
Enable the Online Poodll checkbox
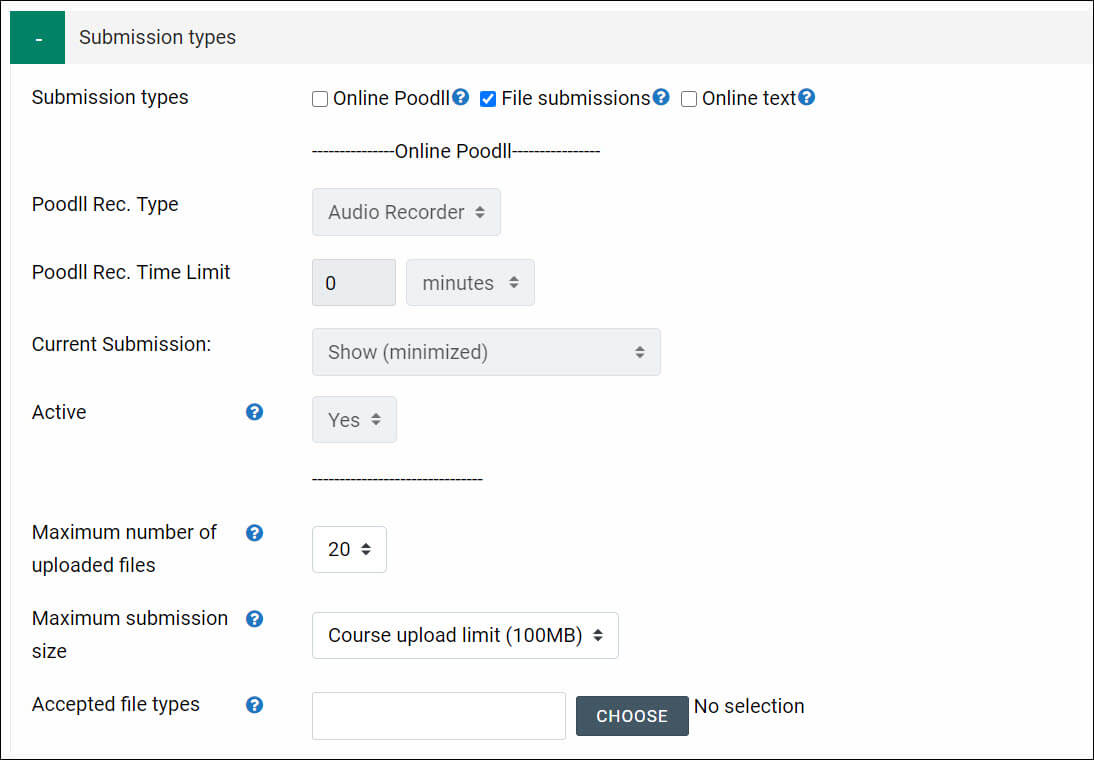[320, 99]
